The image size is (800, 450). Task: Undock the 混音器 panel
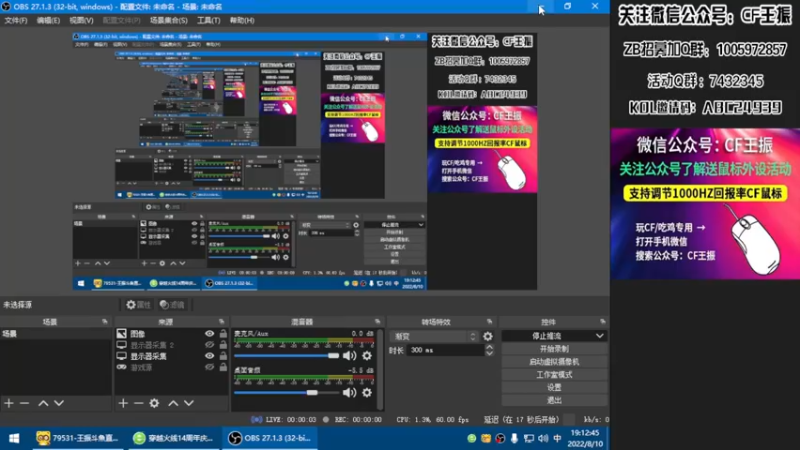378,321
